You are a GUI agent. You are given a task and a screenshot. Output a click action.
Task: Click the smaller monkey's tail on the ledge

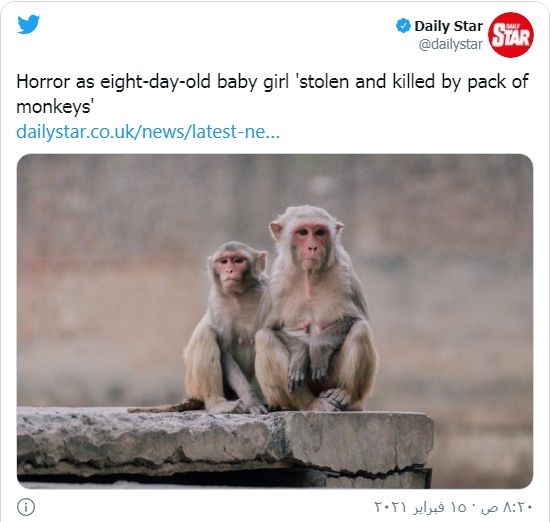165,407
